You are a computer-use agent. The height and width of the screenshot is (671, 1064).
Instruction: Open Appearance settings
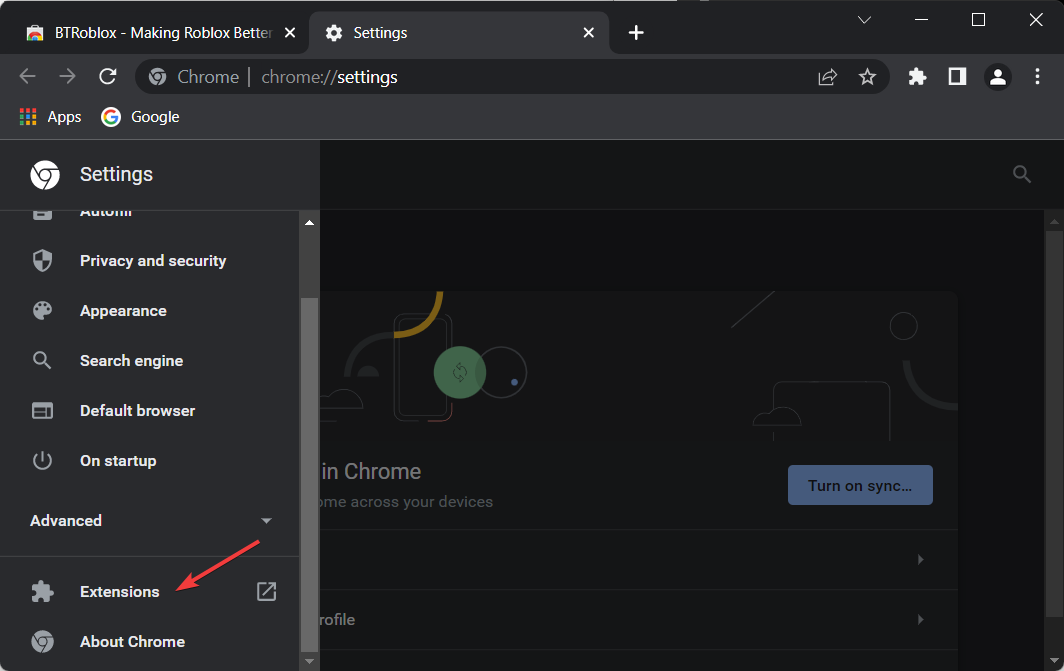tap(149, 311)
